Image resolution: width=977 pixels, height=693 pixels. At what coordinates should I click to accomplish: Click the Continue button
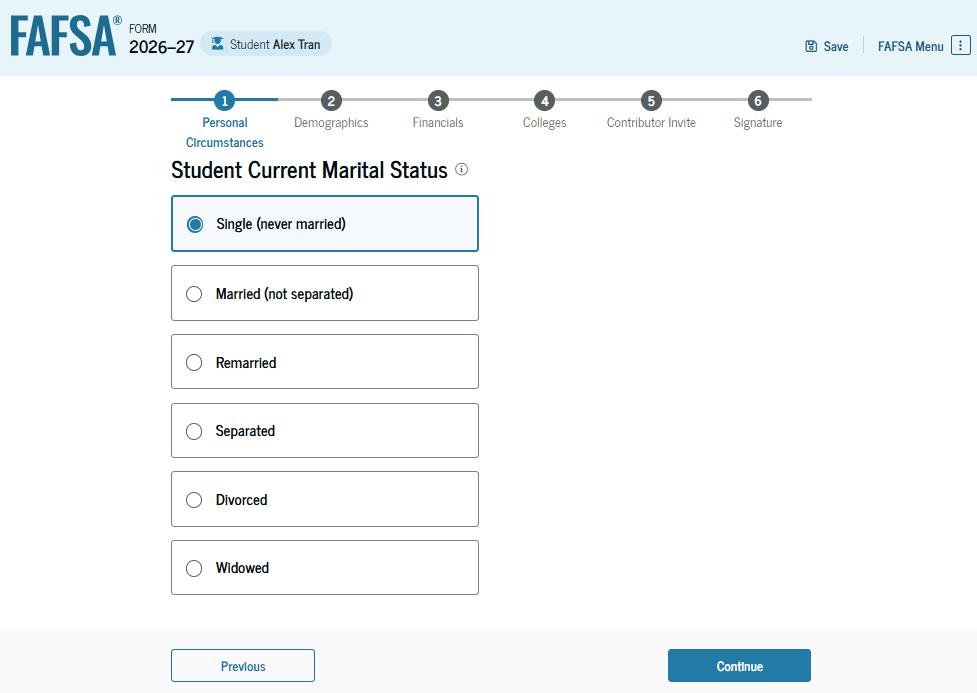tap(739, 666)
